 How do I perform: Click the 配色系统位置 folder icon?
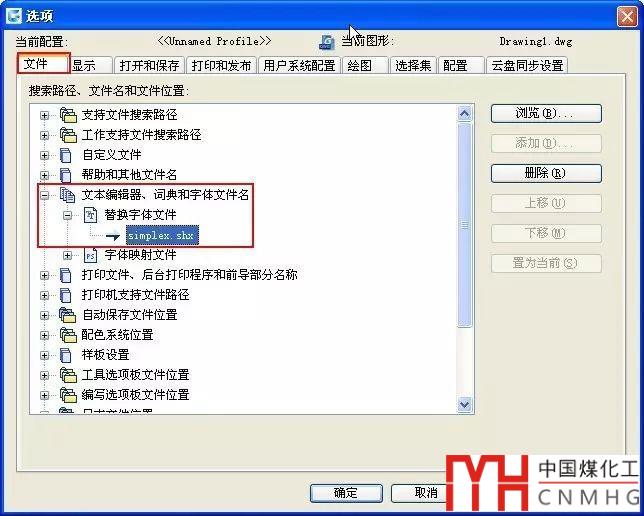[x=68, y=335]
